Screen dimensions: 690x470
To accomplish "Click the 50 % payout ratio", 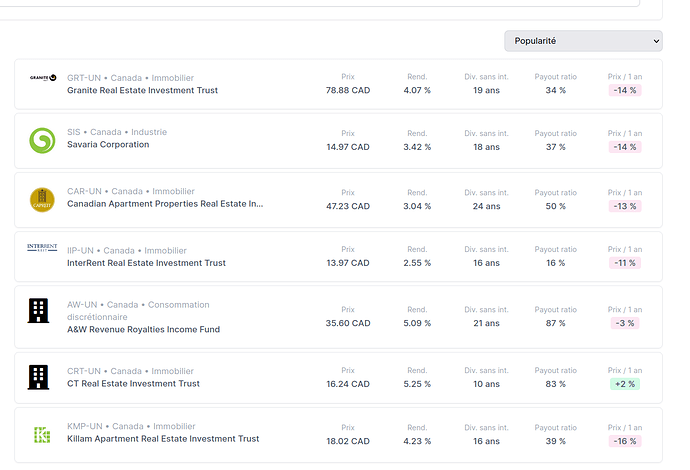I will [556, 206].
